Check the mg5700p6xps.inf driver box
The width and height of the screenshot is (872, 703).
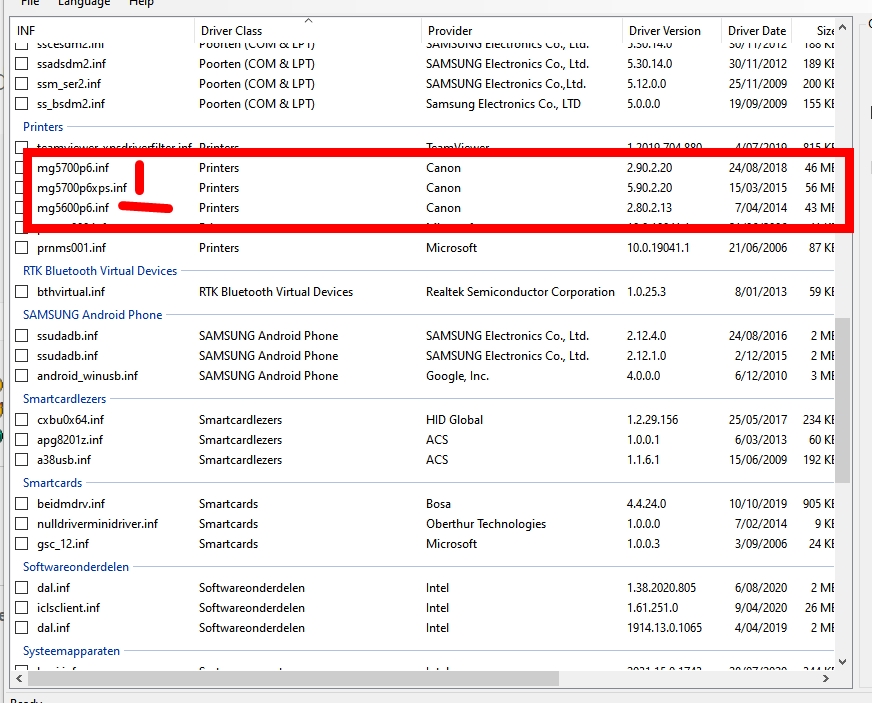point(22,188)
